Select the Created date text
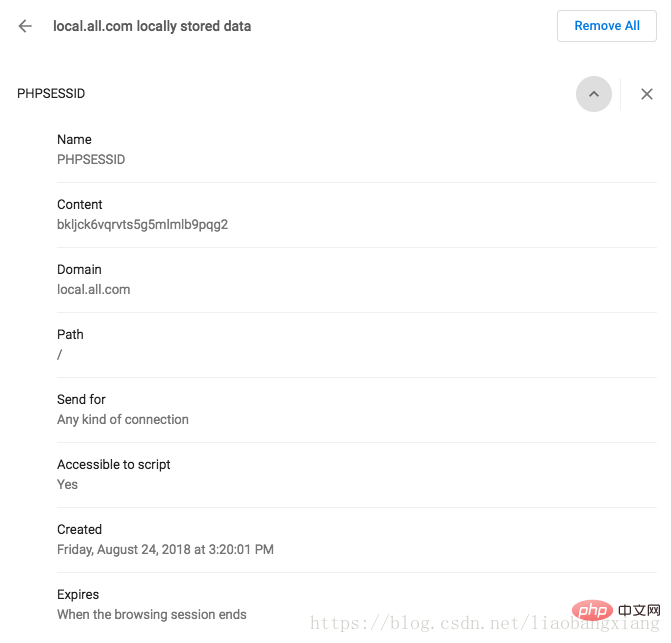Image resolution: width=671 pixels, height=643 pixels. (165, 549)
